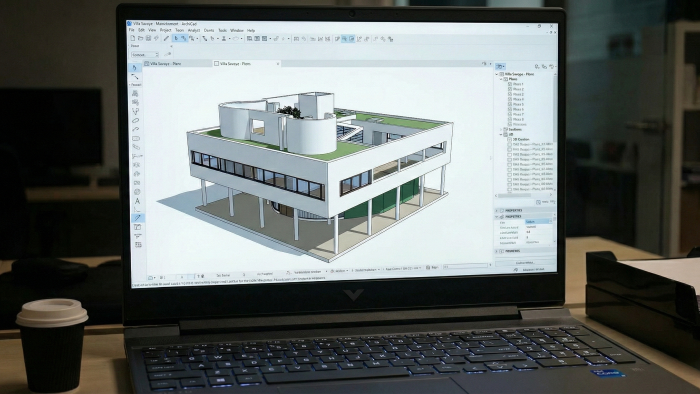
Task: Click the Navigator horizontal scrollbar
Action: [515, 195]
